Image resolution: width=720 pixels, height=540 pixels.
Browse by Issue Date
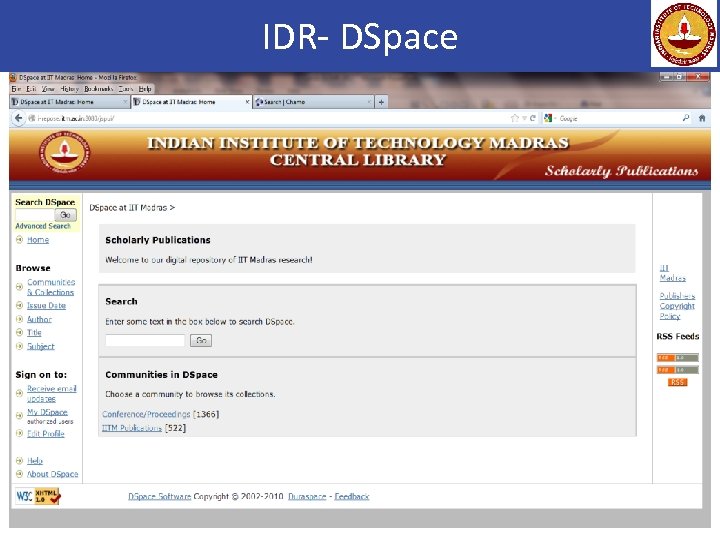point(46,305)
